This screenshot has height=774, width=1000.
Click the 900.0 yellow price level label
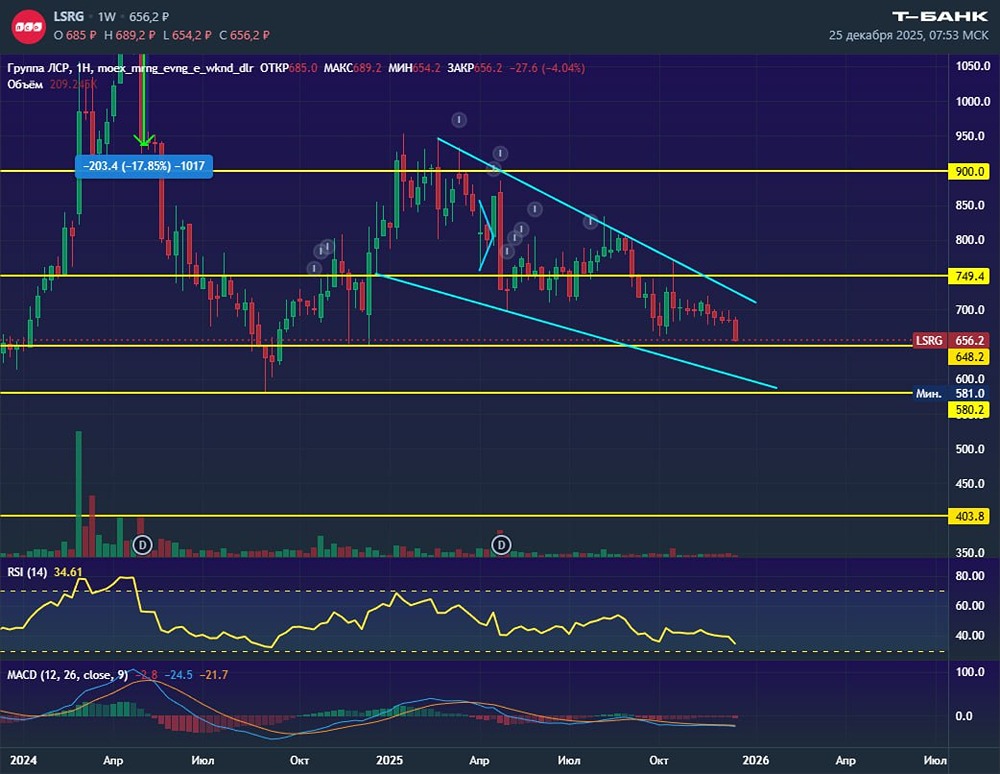(969, 172)
